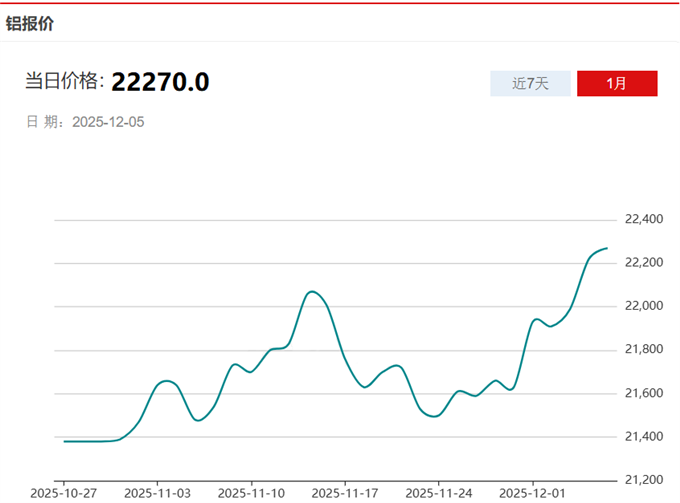Click the 22,000 y-axis label
Viewport: 680px width, 503px height.
point(644,306)
